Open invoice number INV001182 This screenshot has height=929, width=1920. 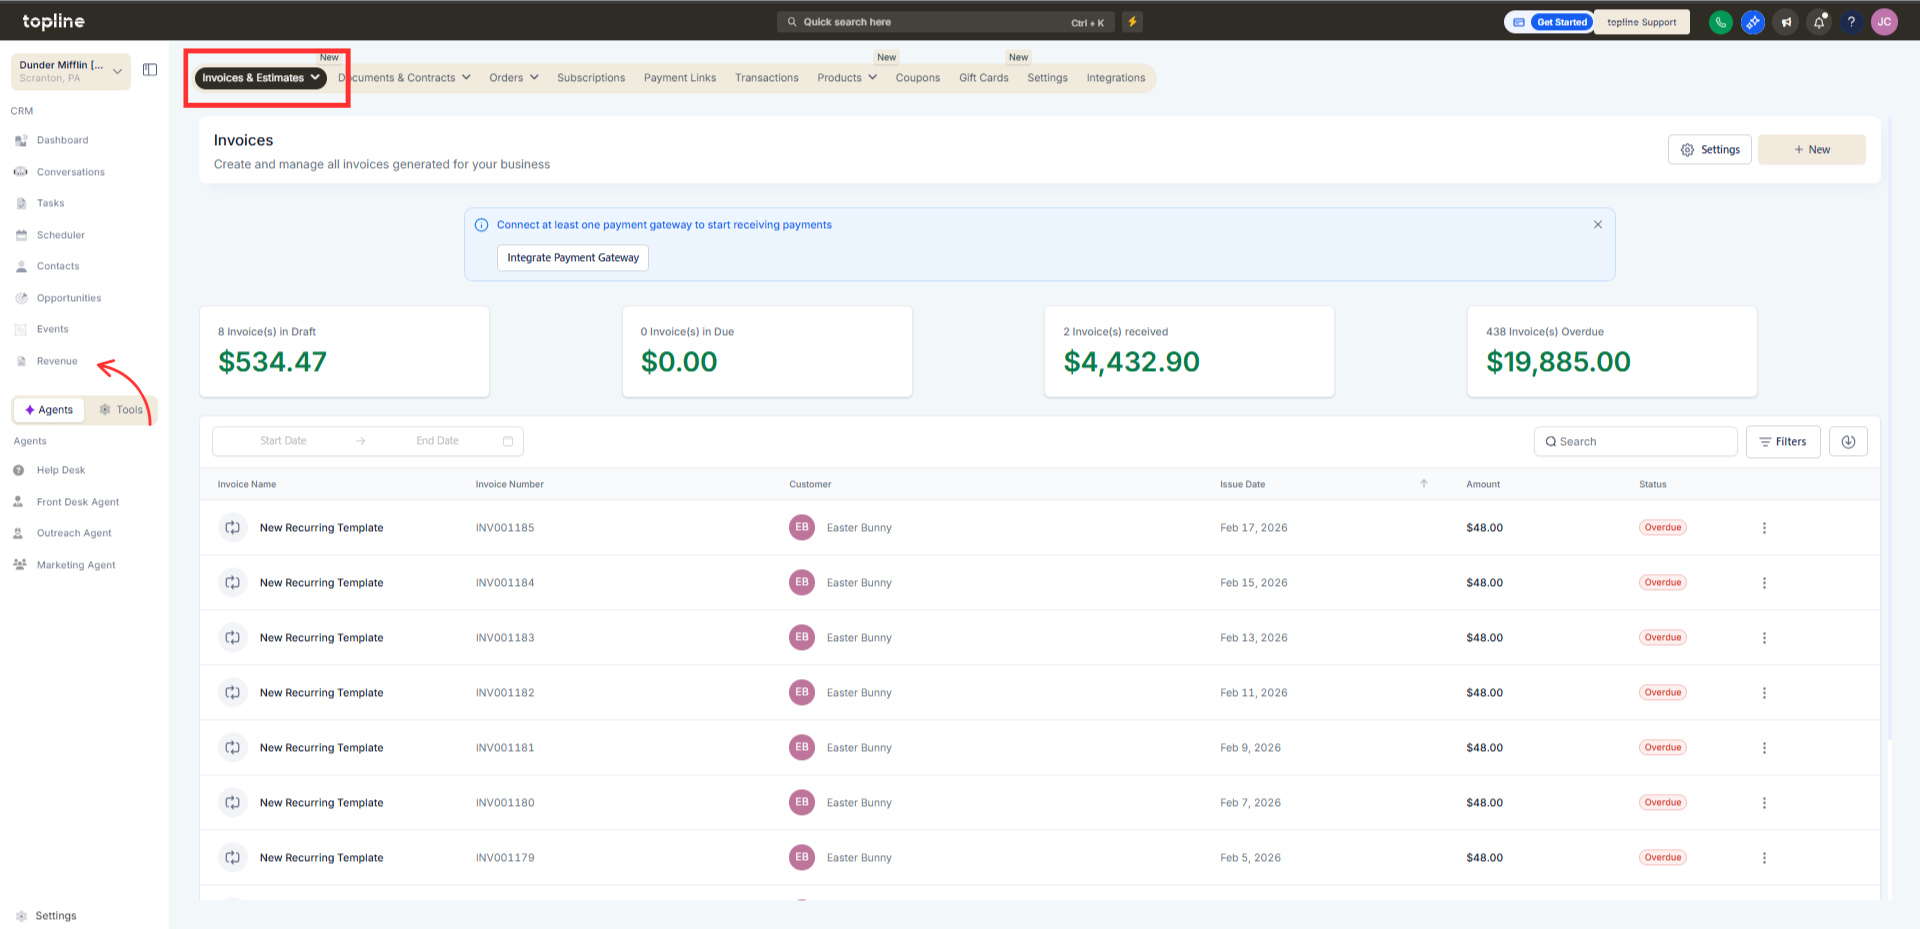(x=505, y=693)
